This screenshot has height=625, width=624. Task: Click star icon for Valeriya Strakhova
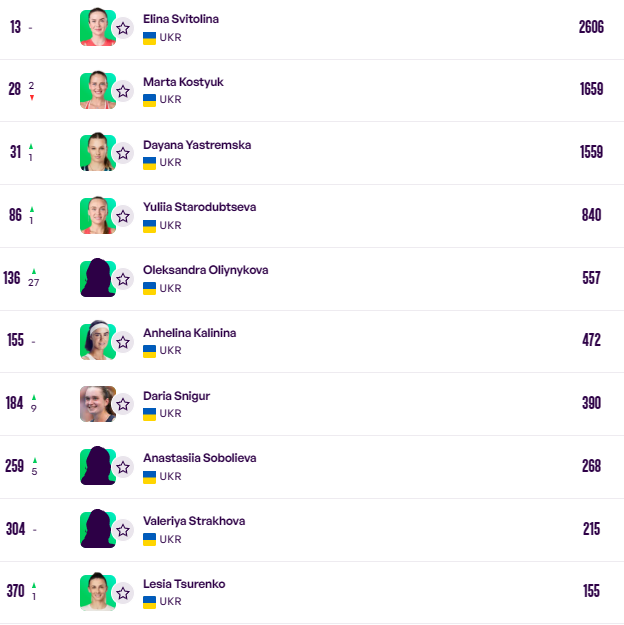[123, 530]
